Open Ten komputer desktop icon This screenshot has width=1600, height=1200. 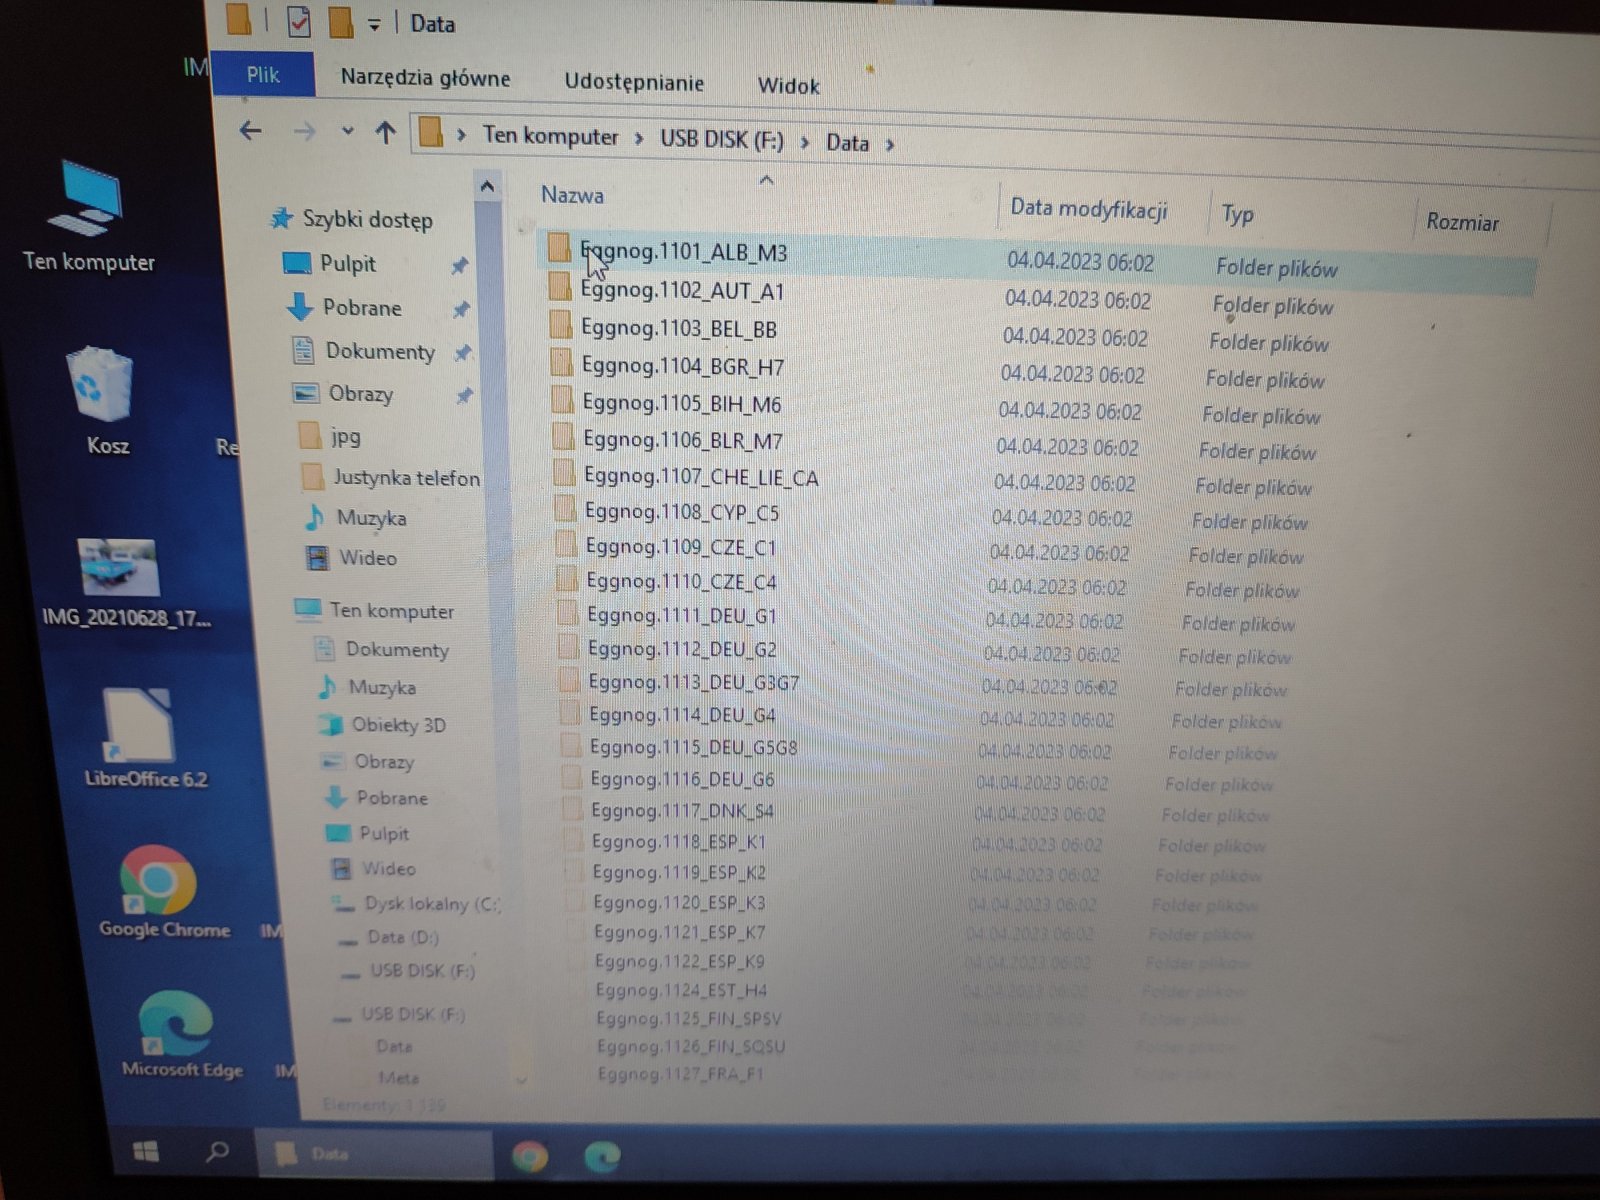click(89, 219)
